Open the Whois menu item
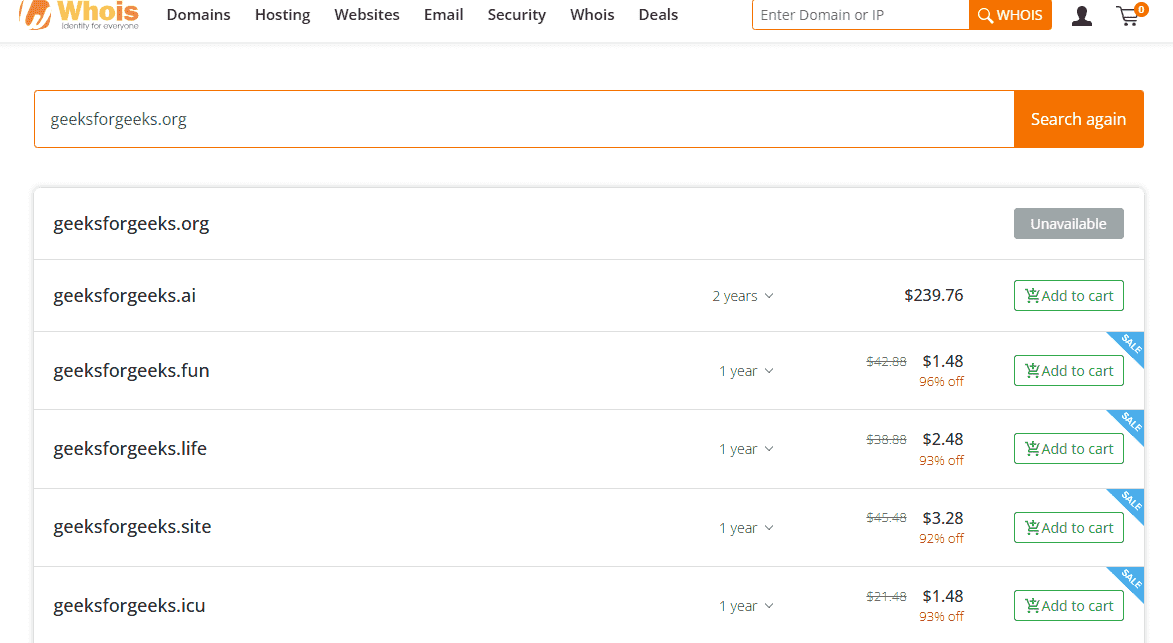Viewport: 1173px width, 643px height. [592, 15]
